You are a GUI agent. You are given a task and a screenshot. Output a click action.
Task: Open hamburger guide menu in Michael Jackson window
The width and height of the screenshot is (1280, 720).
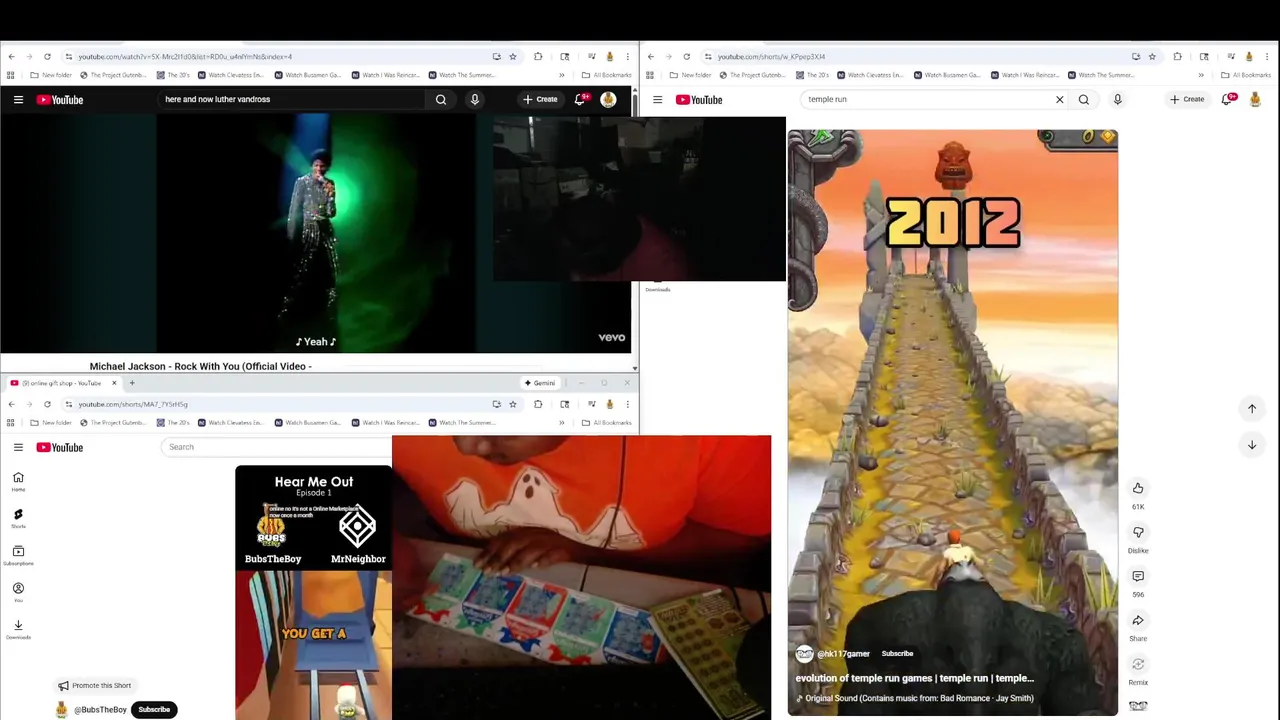(18, 99)
